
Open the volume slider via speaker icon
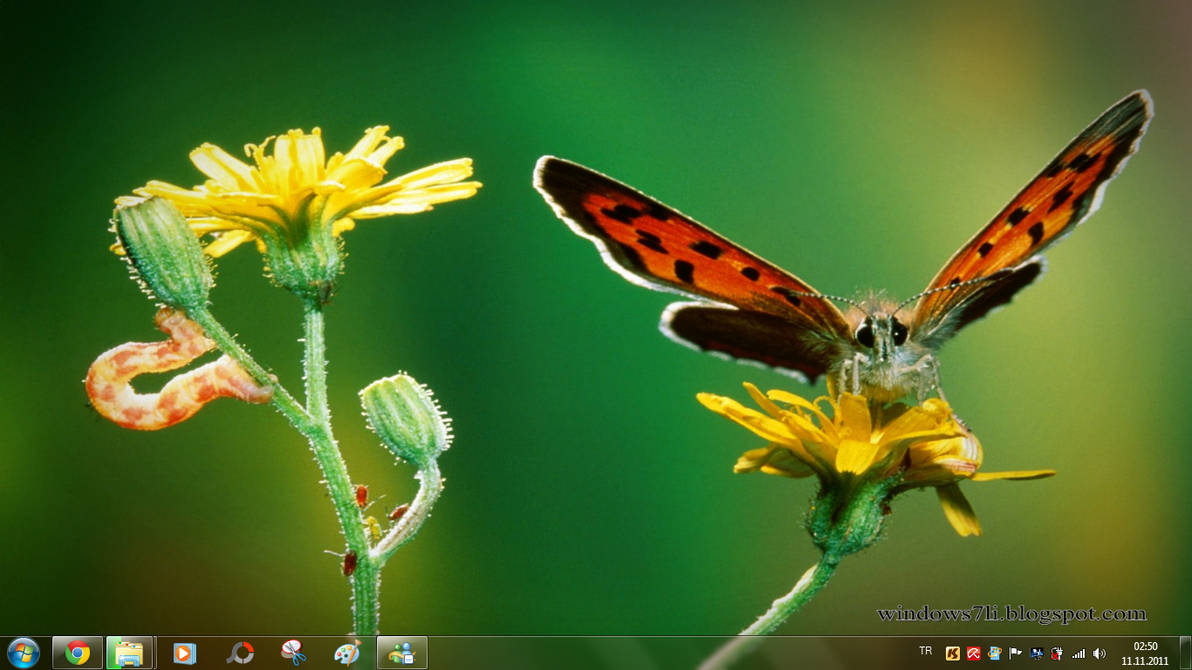pos(1101,653)
